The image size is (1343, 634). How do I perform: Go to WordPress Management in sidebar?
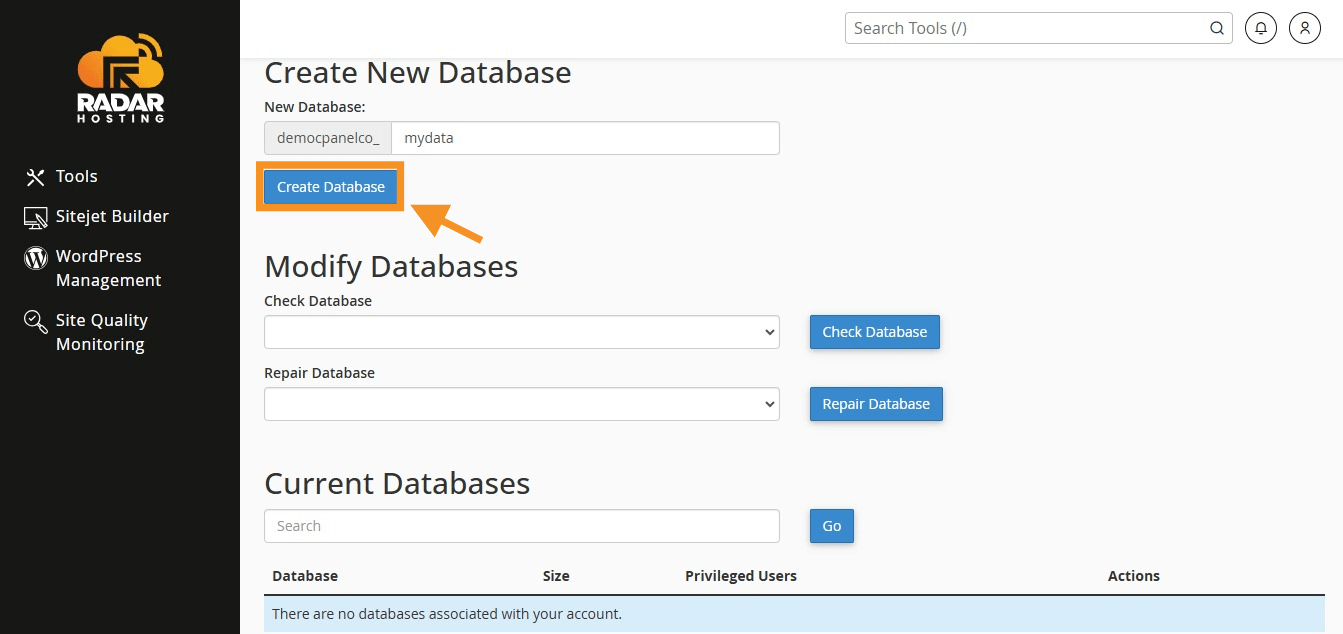107,268
